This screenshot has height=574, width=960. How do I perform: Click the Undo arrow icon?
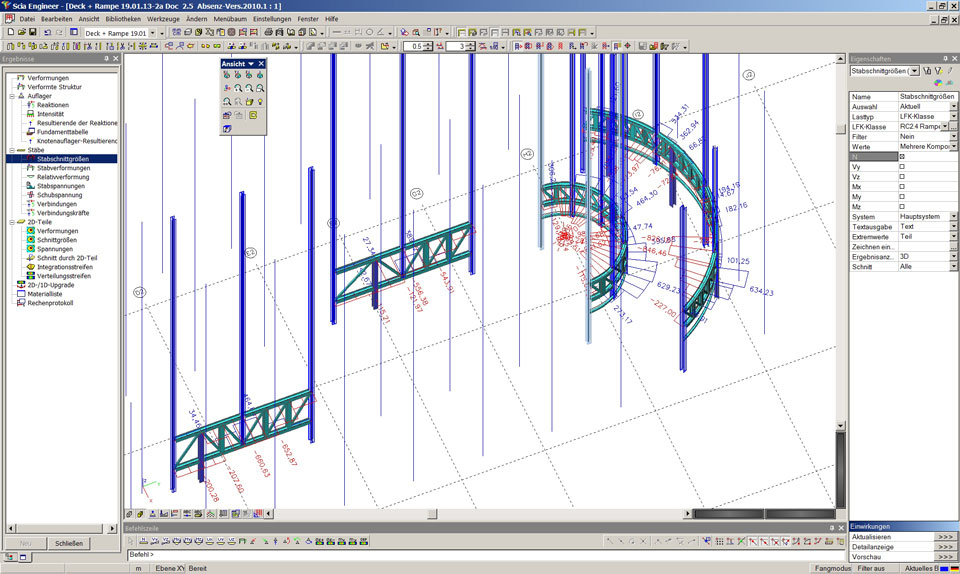pos(48,32)
